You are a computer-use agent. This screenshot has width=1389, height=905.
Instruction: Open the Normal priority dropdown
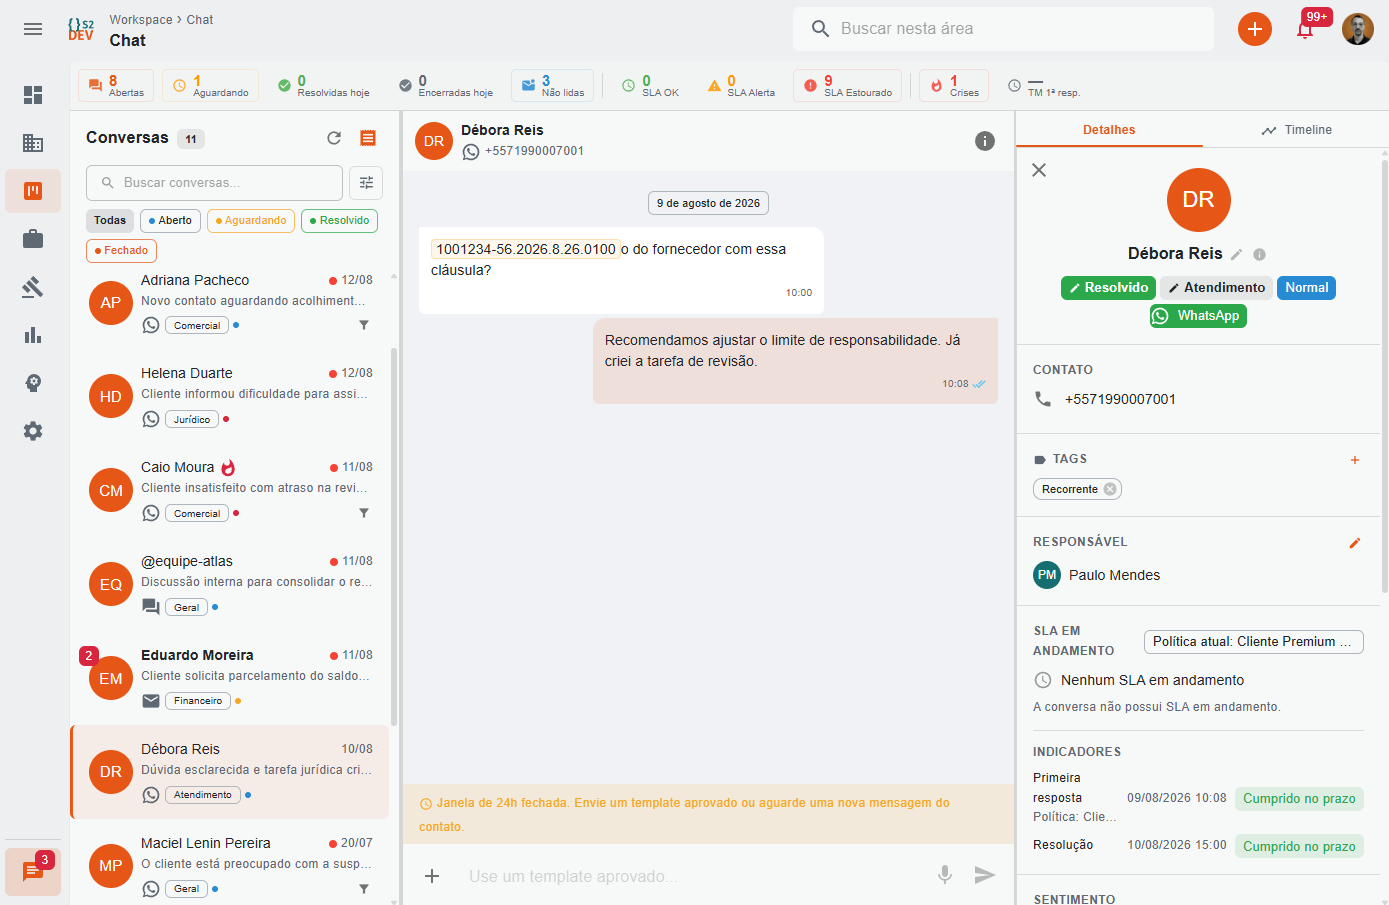coord(1306,288)
